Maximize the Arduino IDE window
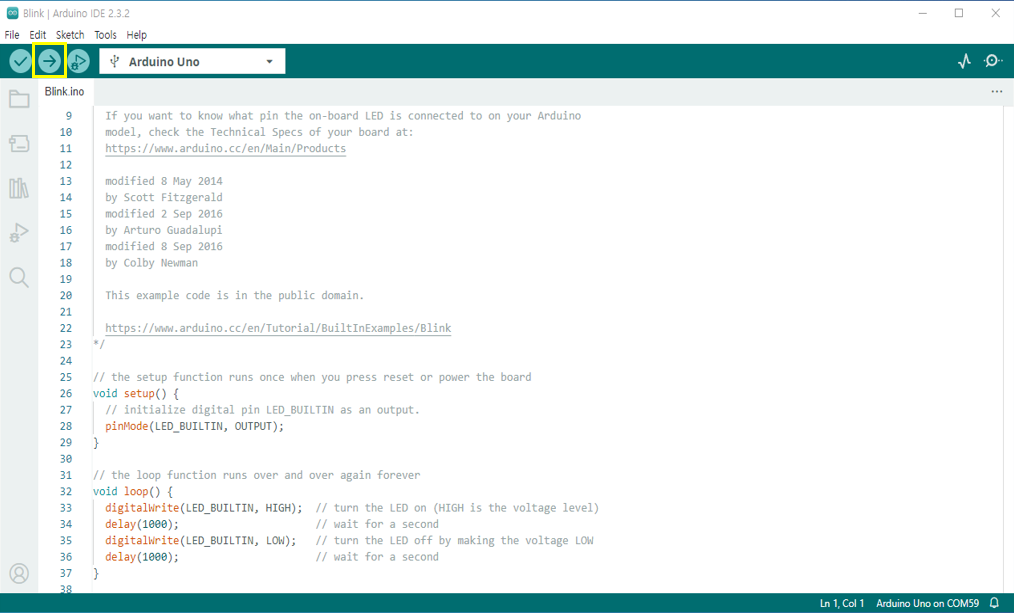 [x=959, y=13]
